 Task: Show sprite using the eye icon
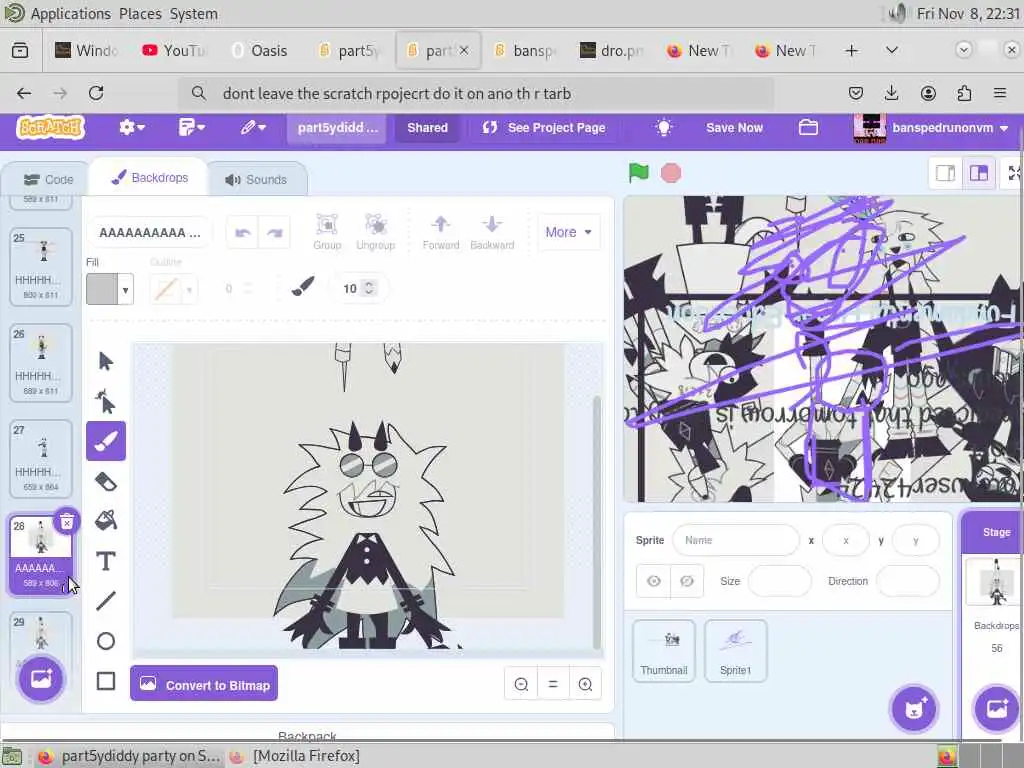[654, 581]
